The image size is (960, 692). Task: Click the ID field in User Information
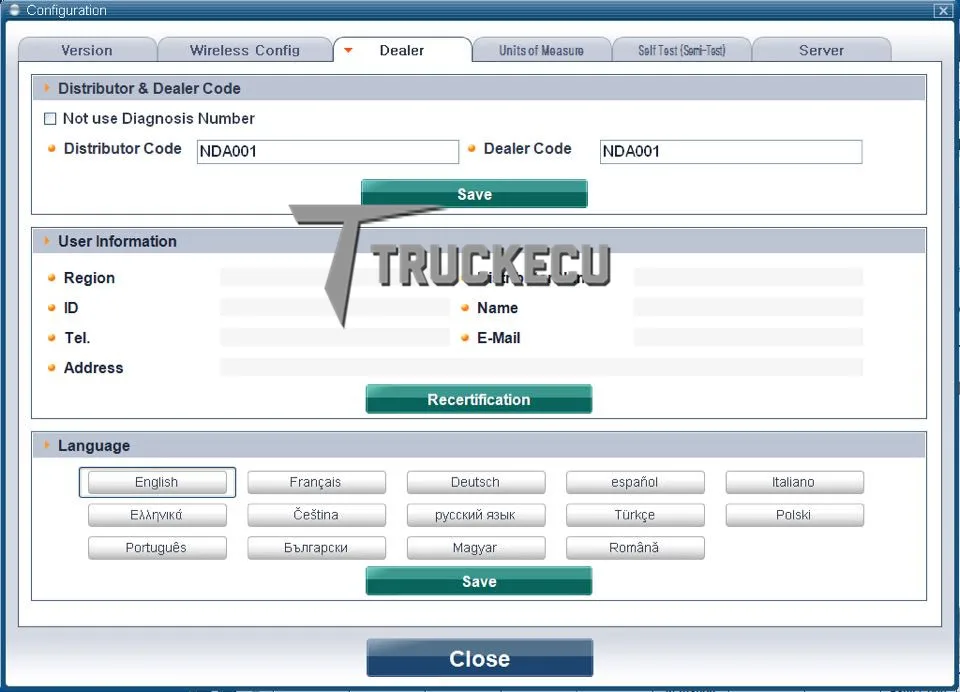coord(335,307)
